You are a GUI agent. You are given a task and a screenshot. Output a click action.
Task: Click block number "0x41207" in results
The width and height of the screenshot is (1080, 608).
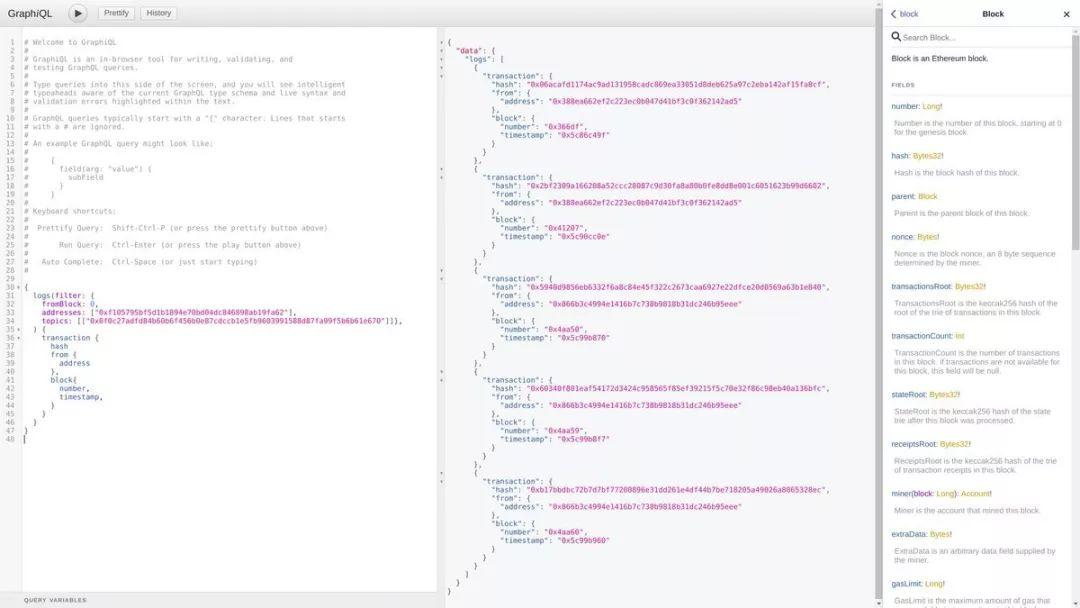(565, 228)
